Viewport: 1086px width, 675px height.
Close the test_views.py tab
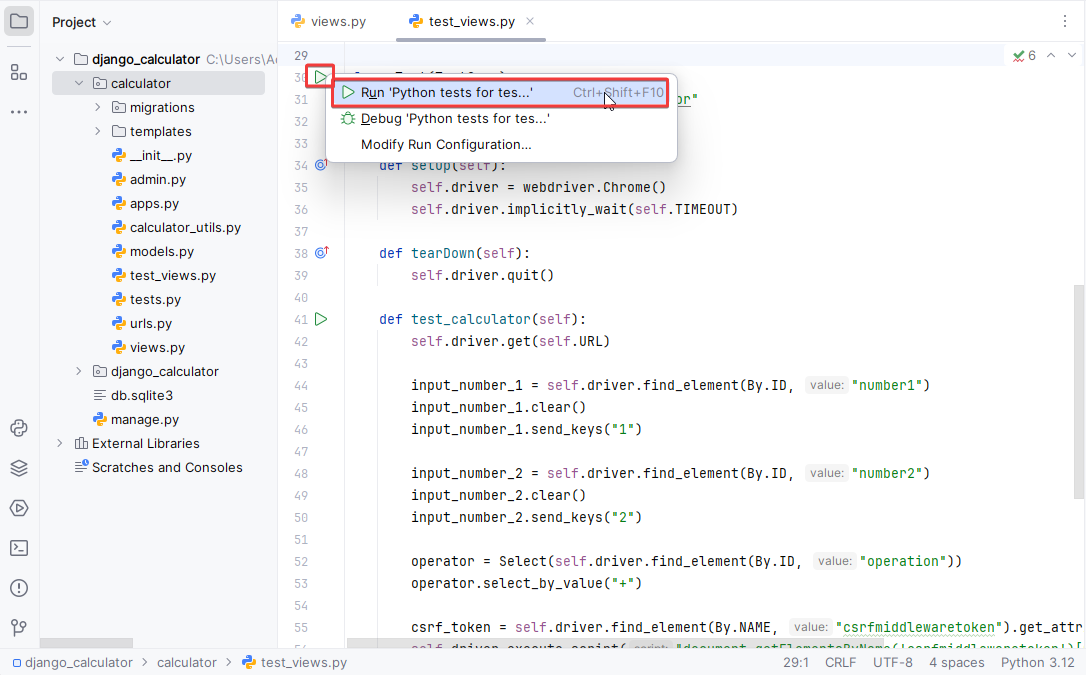[530, 21]
